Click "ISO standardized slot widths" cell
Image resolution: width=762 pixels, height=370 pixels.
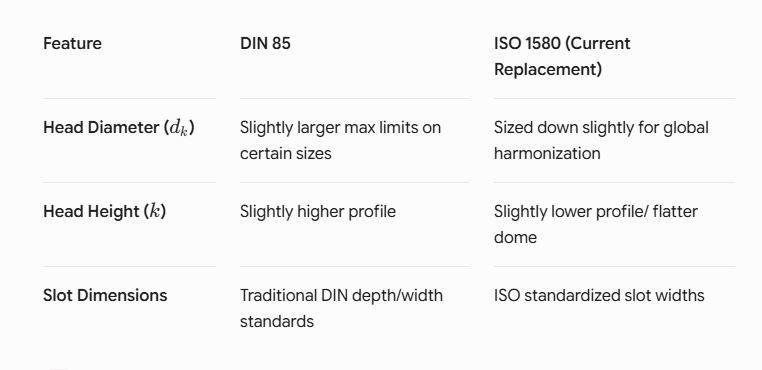599,295
